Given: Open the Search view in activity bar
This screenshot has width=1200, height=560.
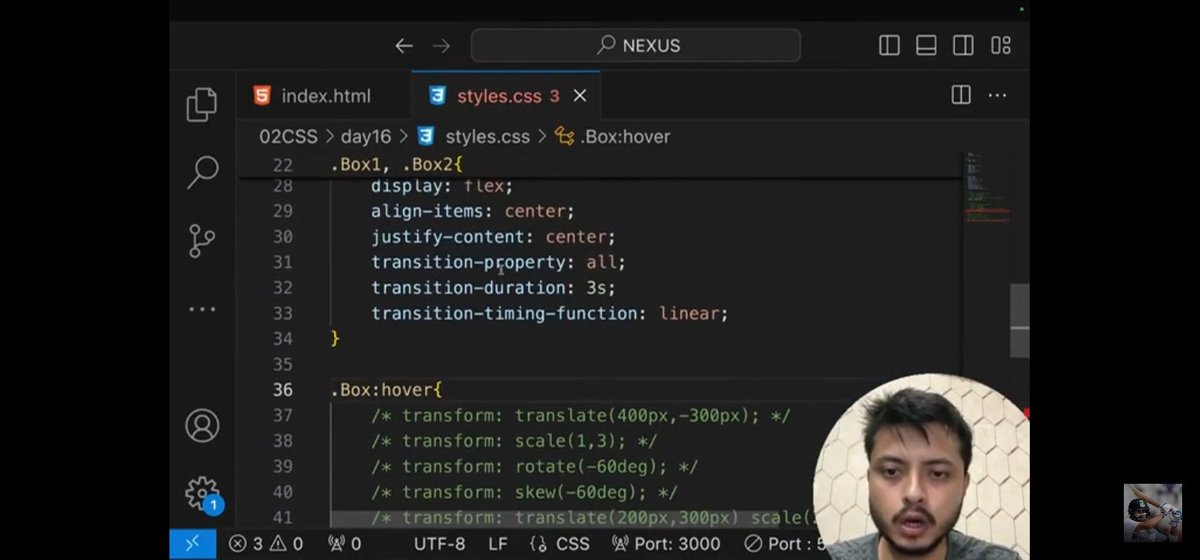Looking at the screenshot, I should click(202, 172).
